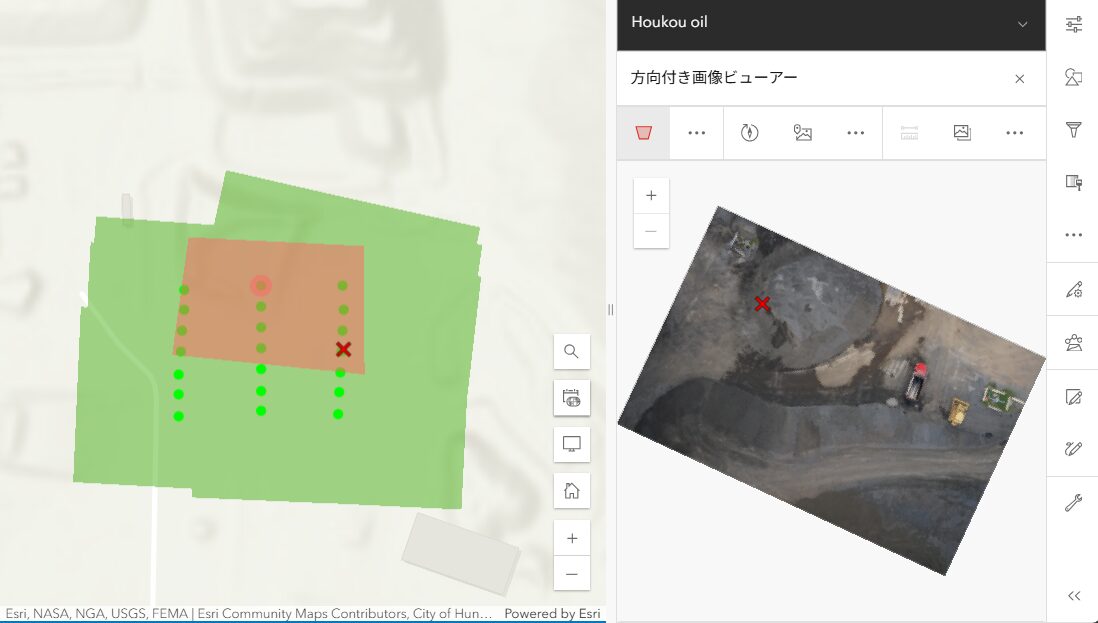
Task: Open the filter funnel icon in sidebar
Action: [x=1074, y=129]
